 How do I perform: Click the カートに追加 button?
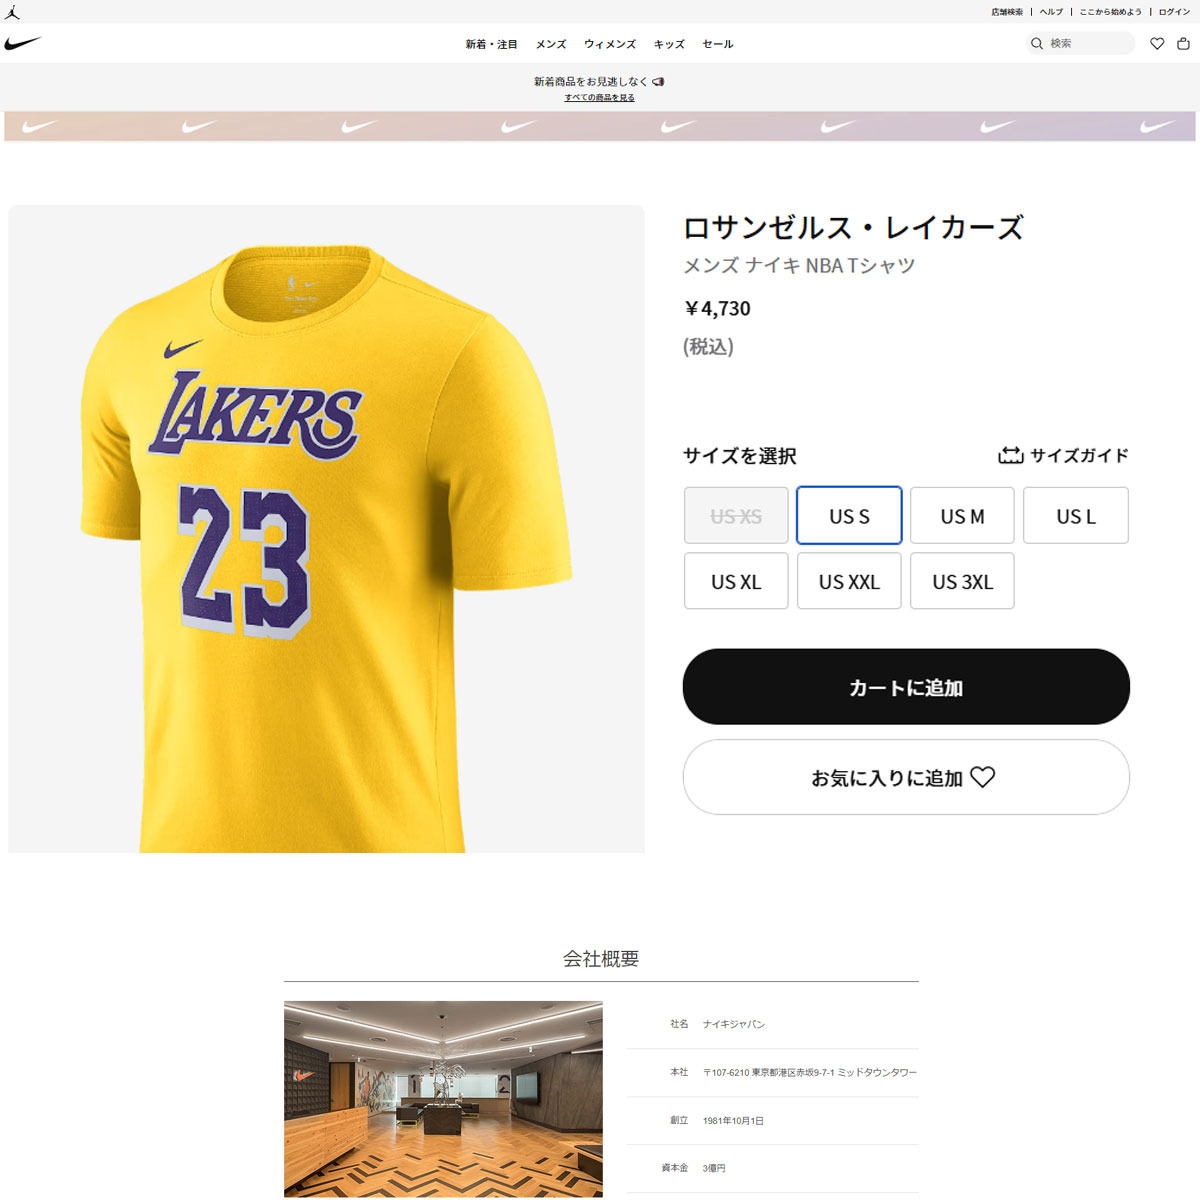coord(906,687)
